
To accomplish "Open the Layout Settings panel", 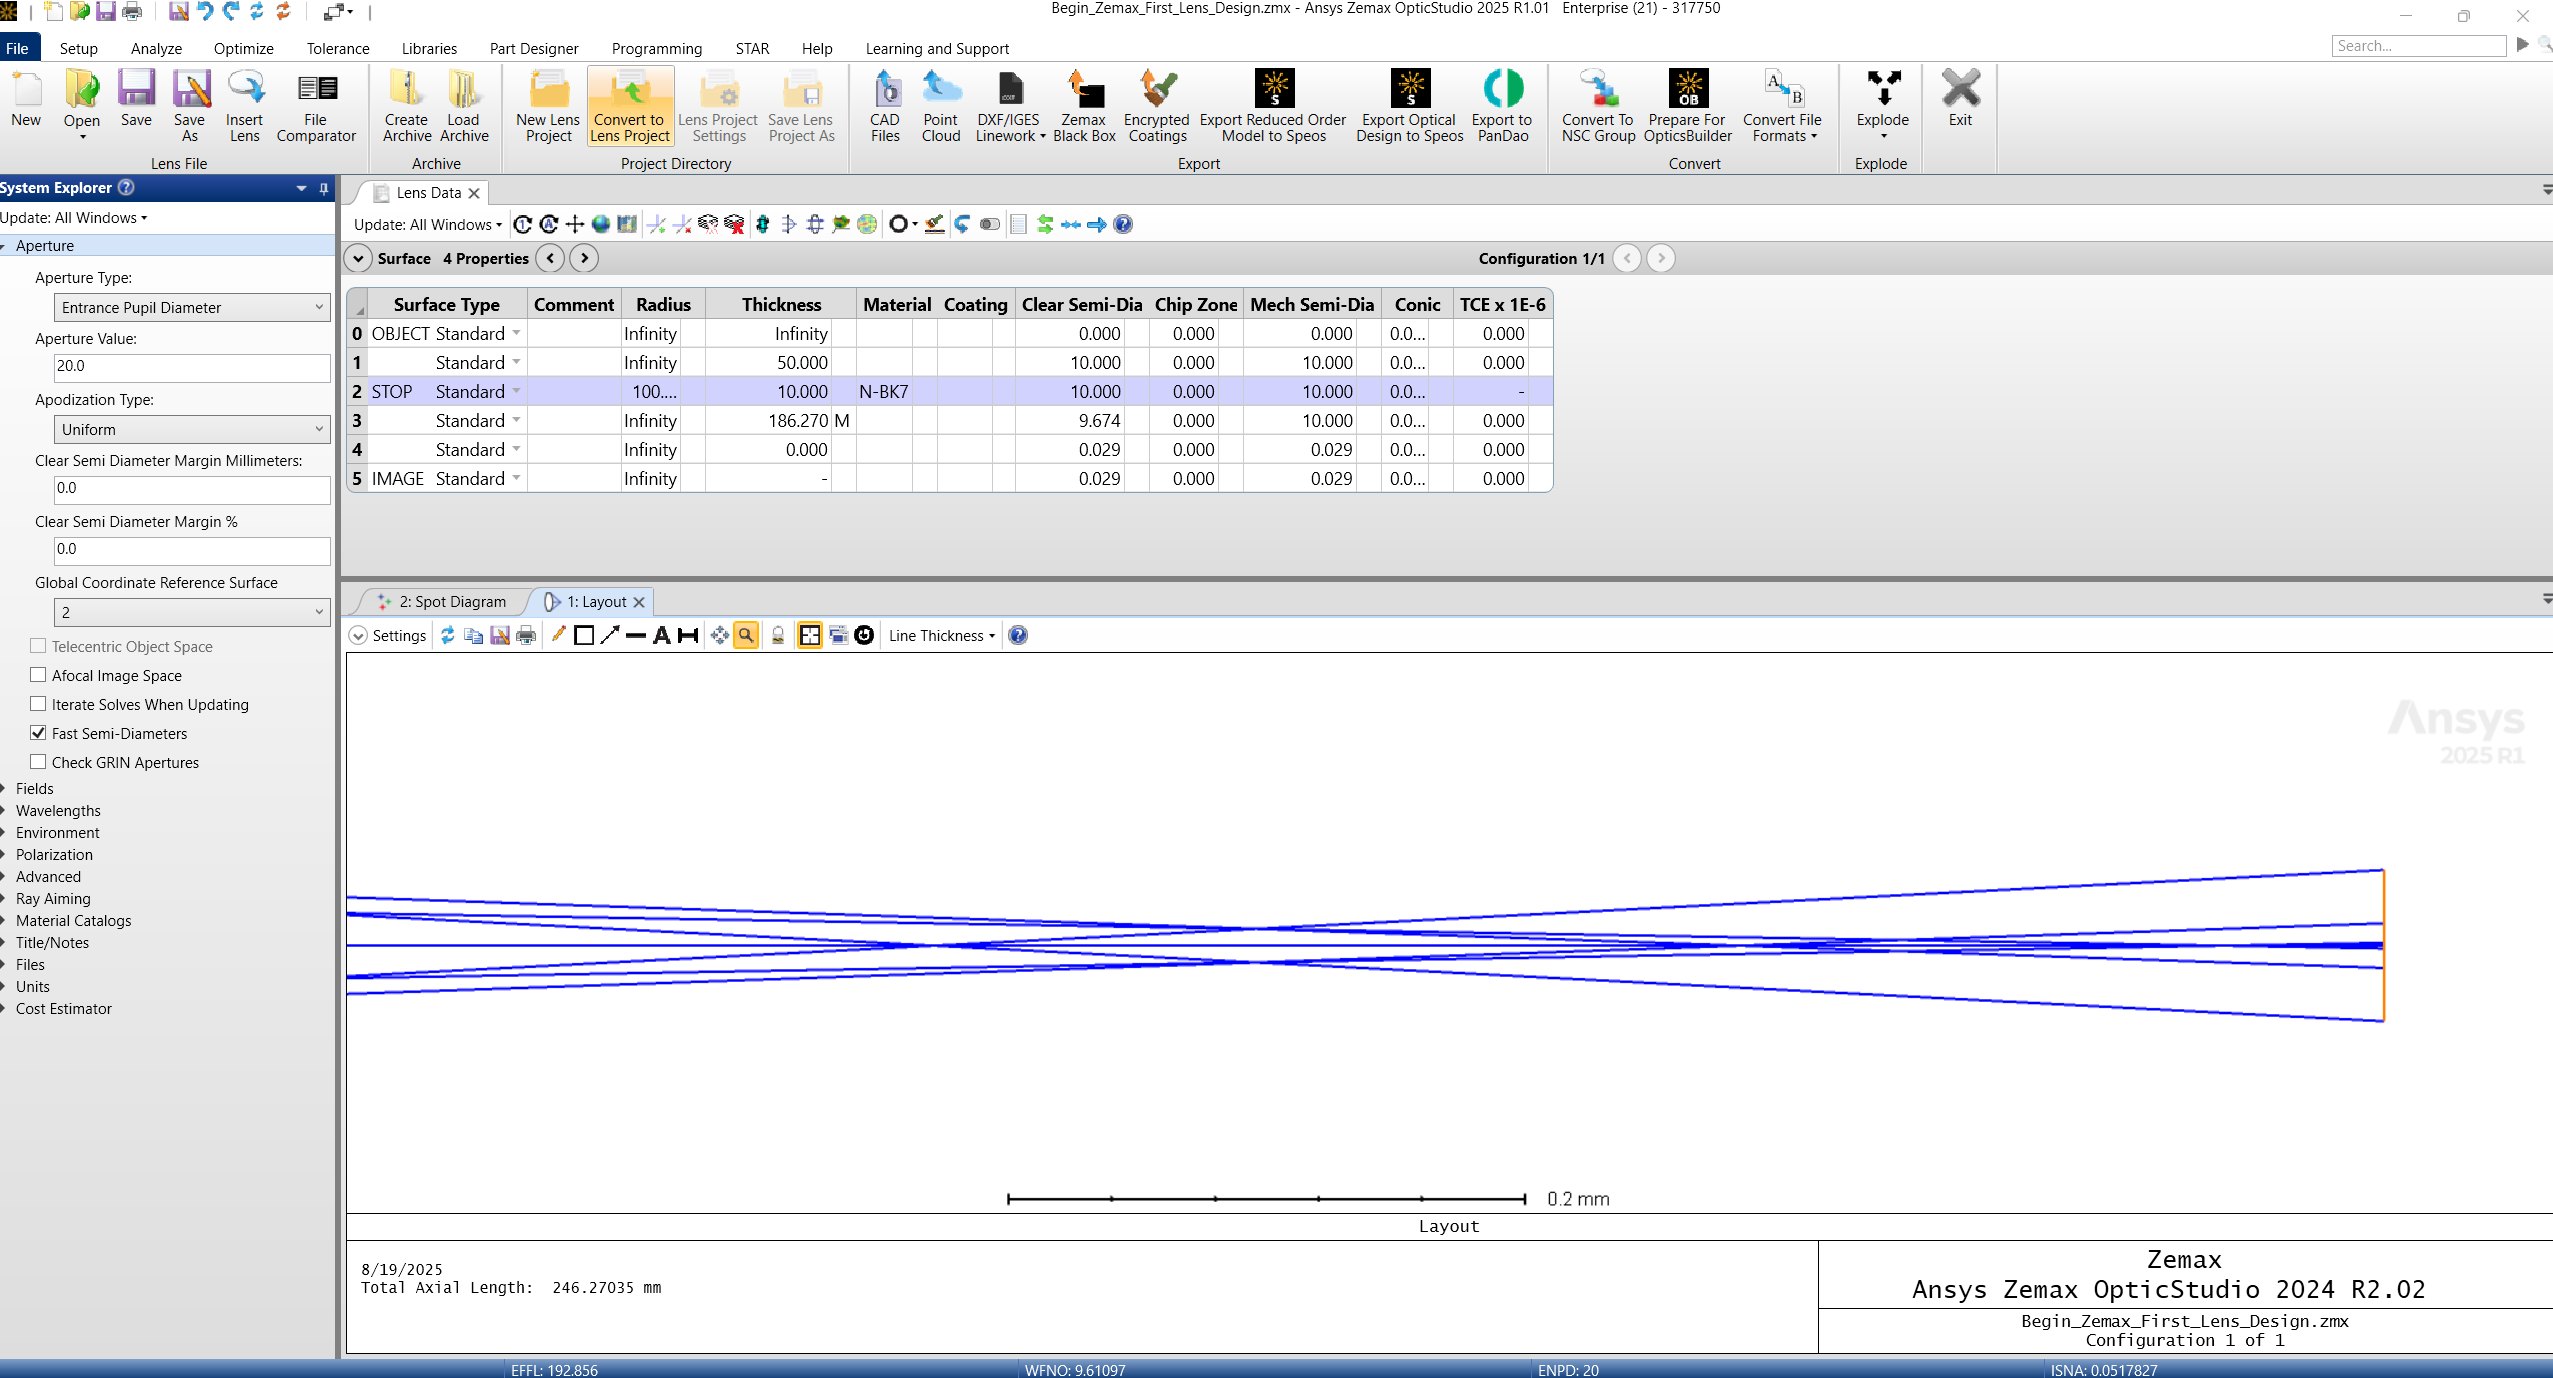I will pos(388,635).
